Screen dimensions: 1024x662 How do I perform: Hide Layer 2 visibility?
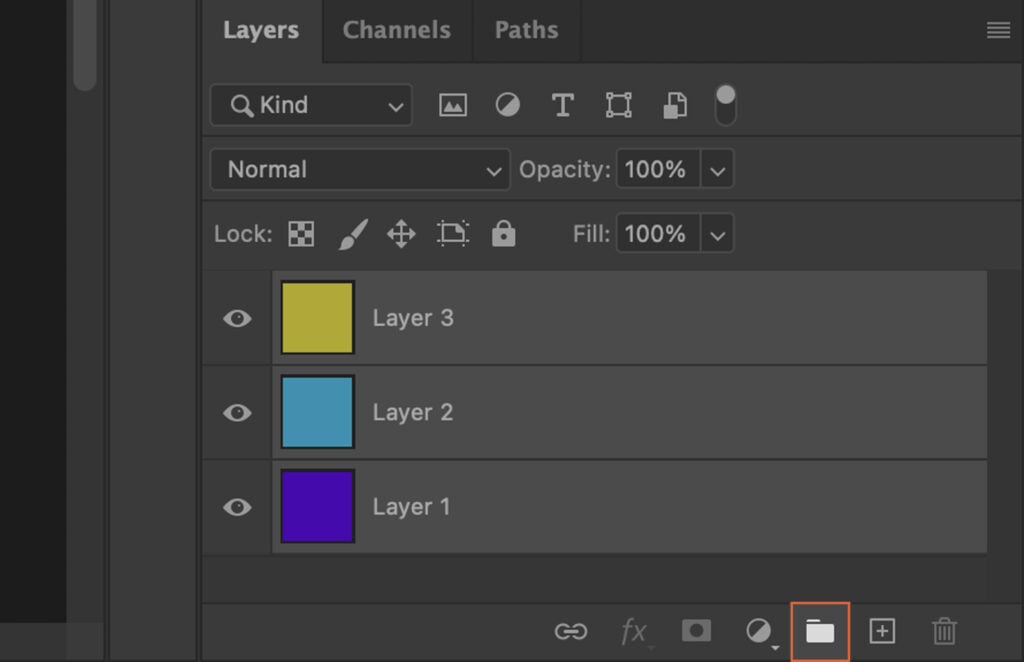point(236,412)
